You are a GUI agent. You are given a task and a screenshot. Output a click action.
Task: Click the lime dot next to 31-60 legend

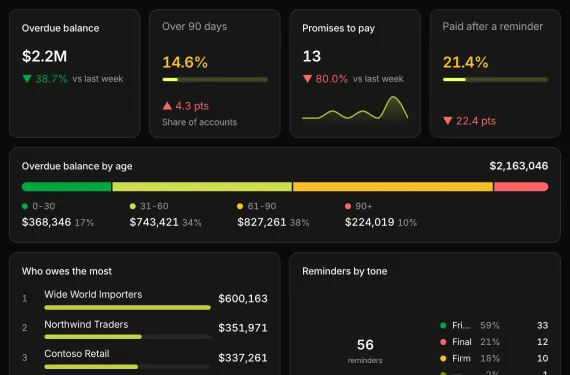pyautogui.click(x=133, y=206)
